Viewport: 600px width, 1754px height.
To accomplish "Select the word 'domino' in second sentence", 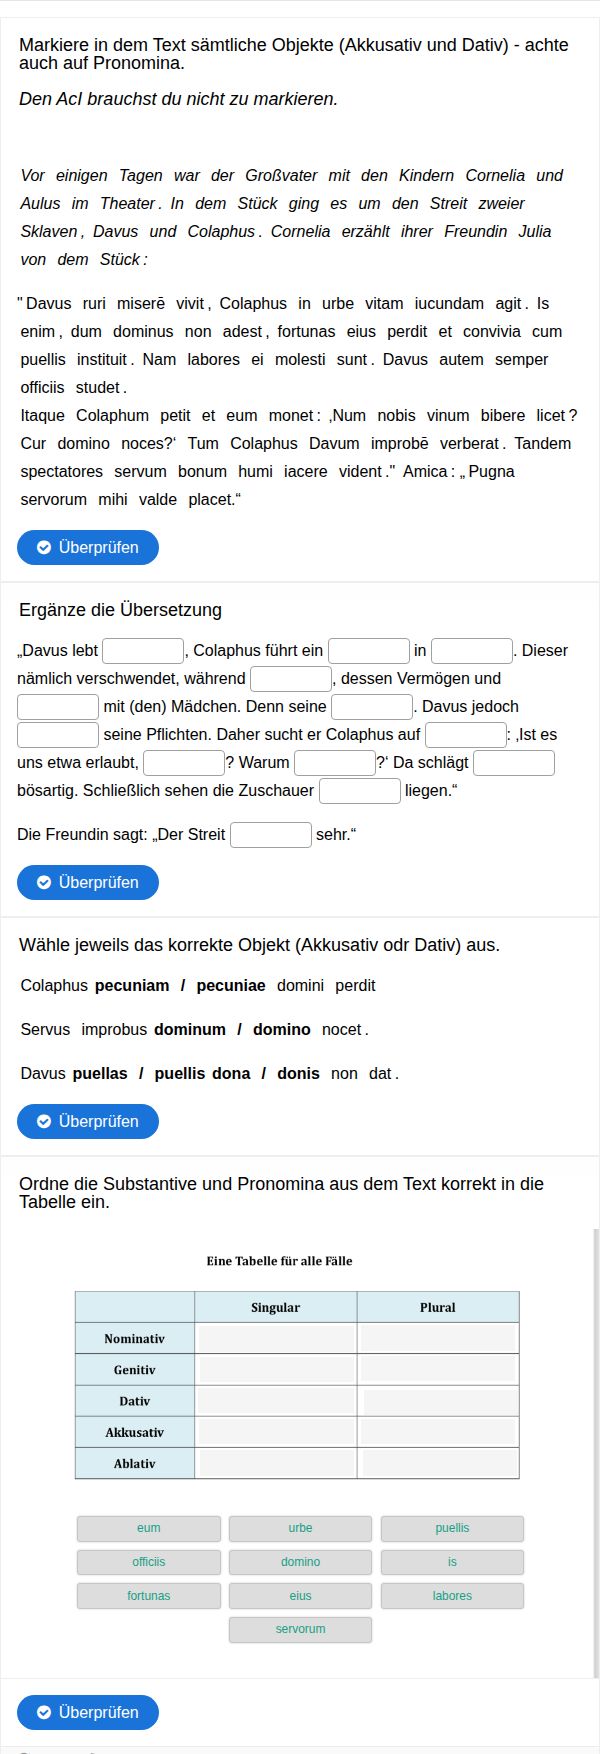I will click(x=281, y=1030).
